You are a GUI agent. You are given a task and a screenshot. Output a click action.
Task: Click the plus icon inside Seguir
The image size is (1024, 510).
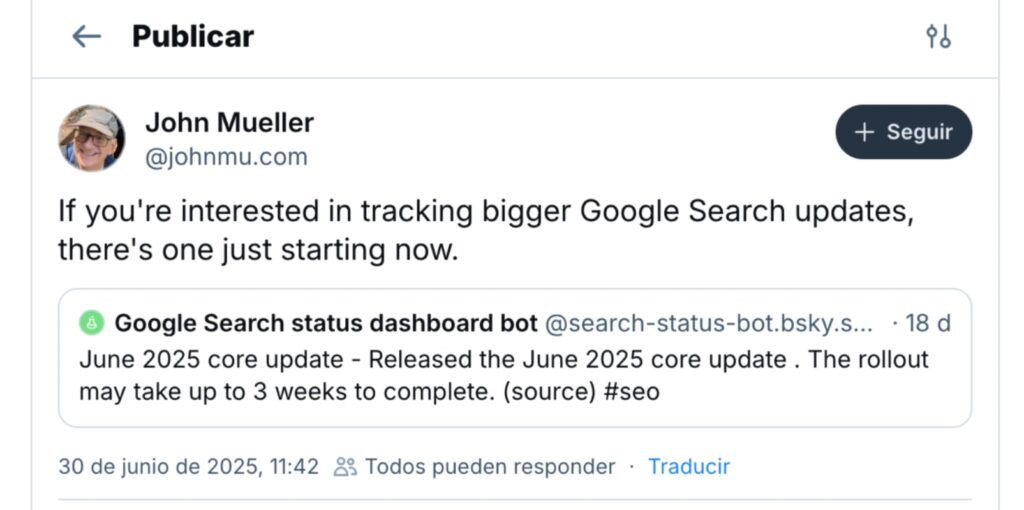[x=864, y=133]
